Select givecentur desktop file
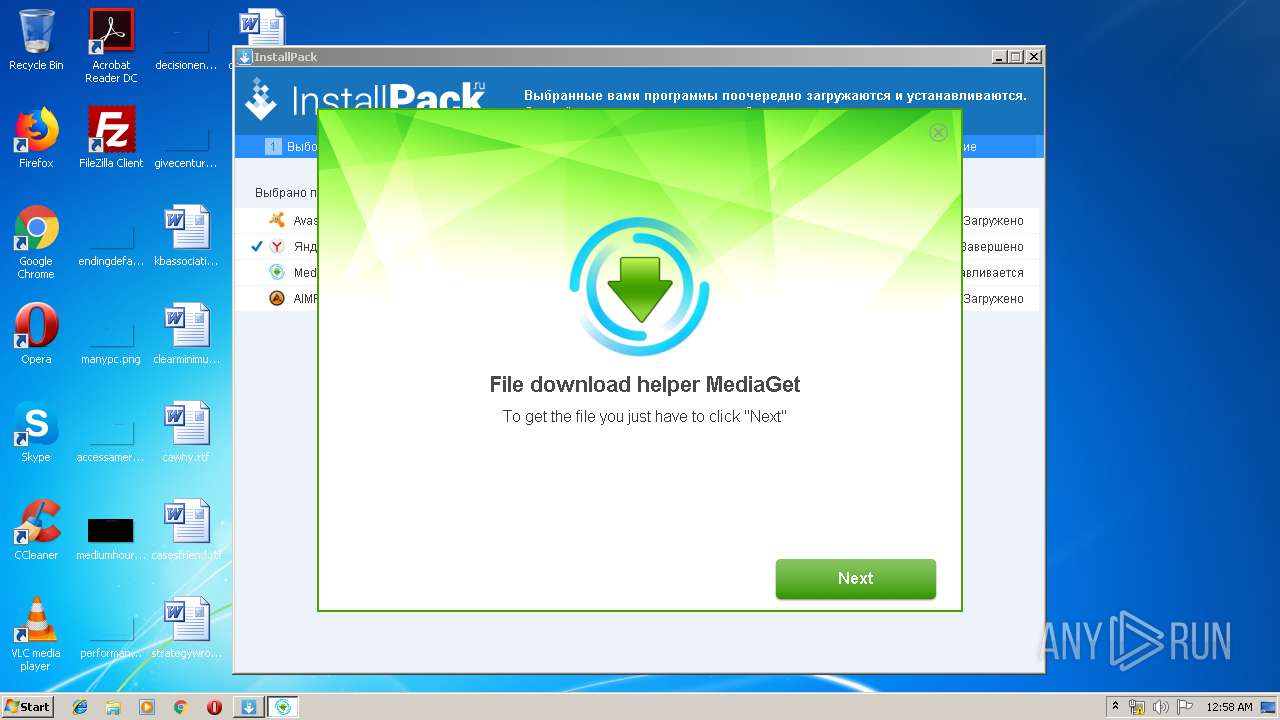This screenshot has width=1280, height=720. pyautogui.click(x=186, y=146)
